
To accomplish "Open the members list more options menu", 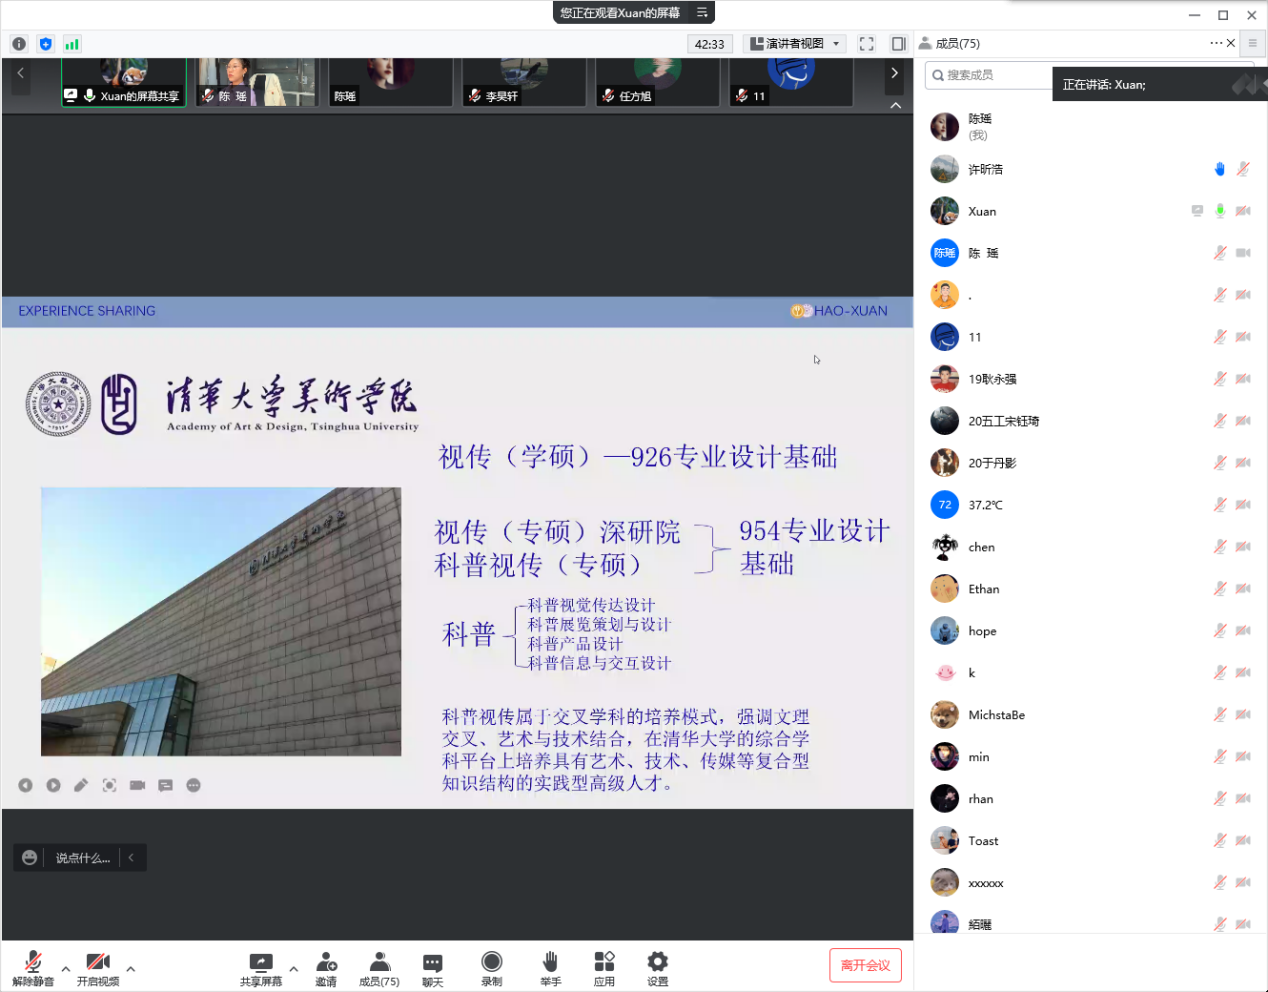I will point(1215,43).
